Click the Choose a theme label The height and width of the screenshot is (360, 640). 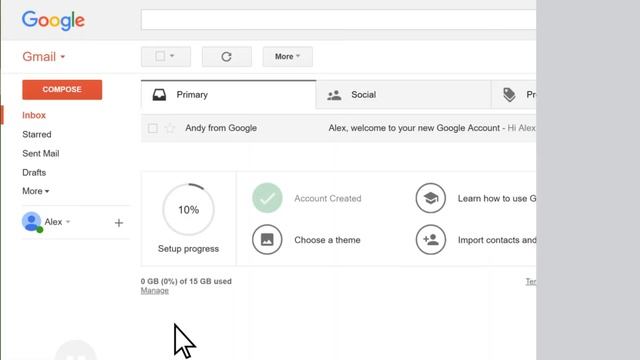pyautogui.click(x=327, y=240)
